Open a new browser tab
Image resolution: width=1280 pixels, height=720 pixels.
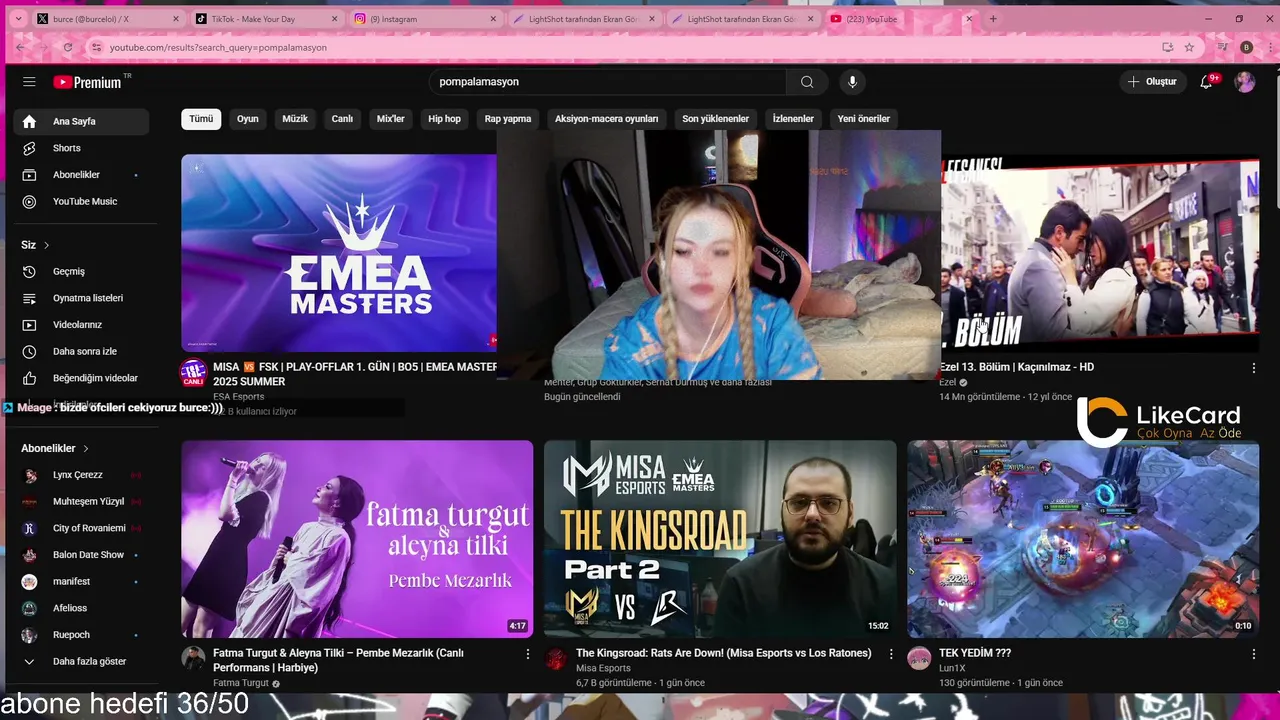click(993, 19)
